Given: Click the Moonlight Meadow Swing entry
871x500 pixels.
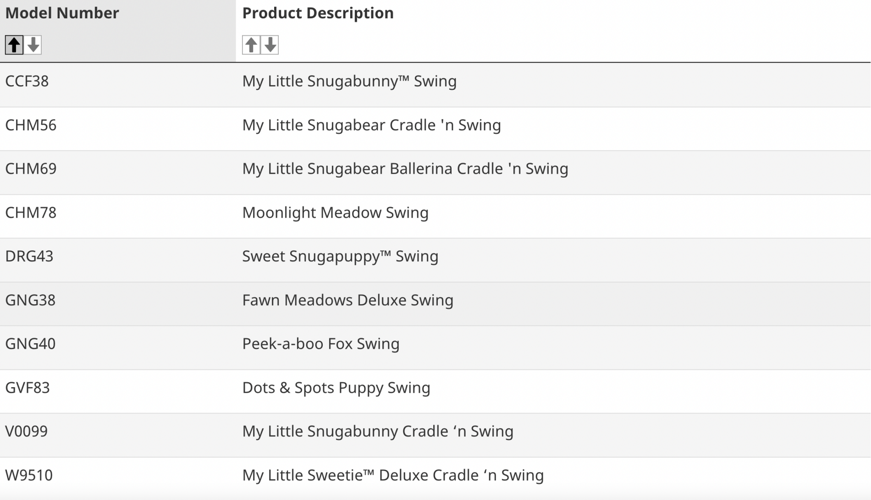Looking at the screenshot, I should (335, 213).
